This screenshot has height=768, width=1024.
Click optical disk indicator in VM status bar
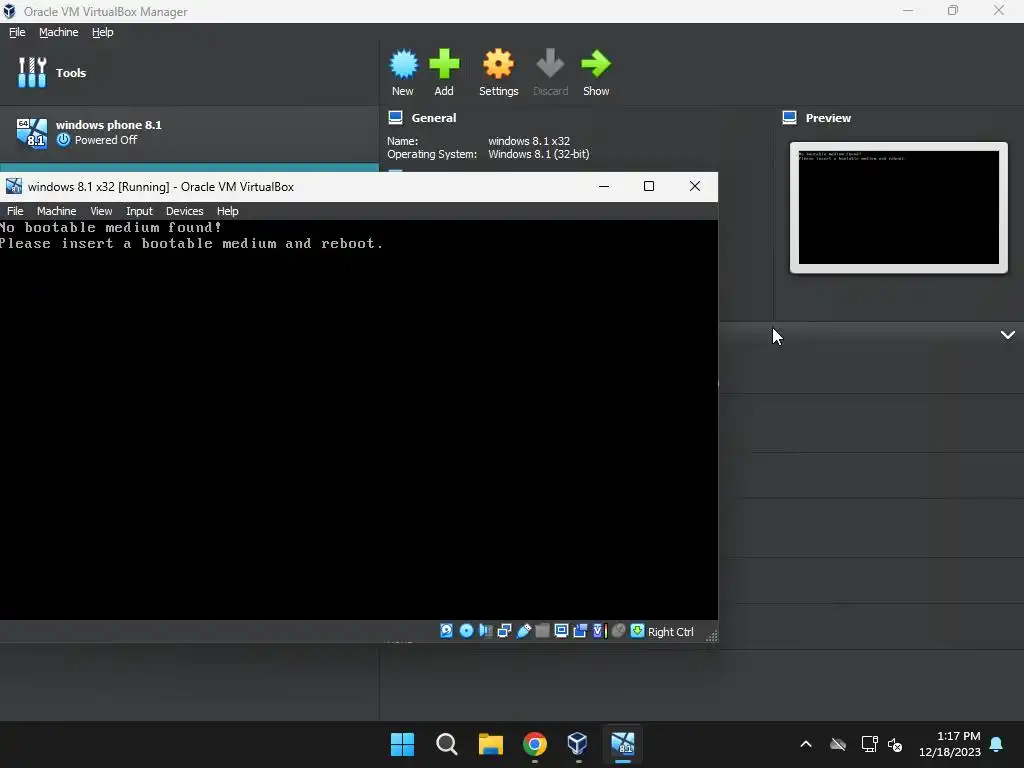pos(466,631)
